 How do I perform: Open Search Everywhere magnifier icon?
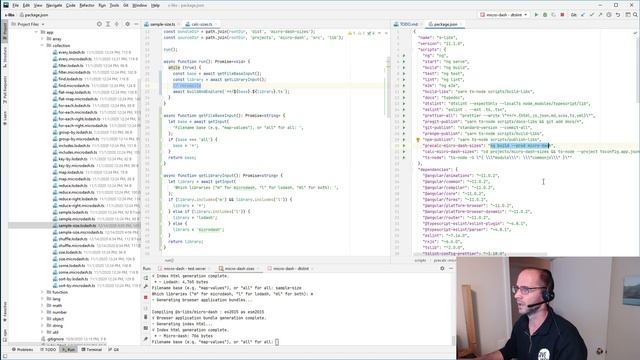635,15
